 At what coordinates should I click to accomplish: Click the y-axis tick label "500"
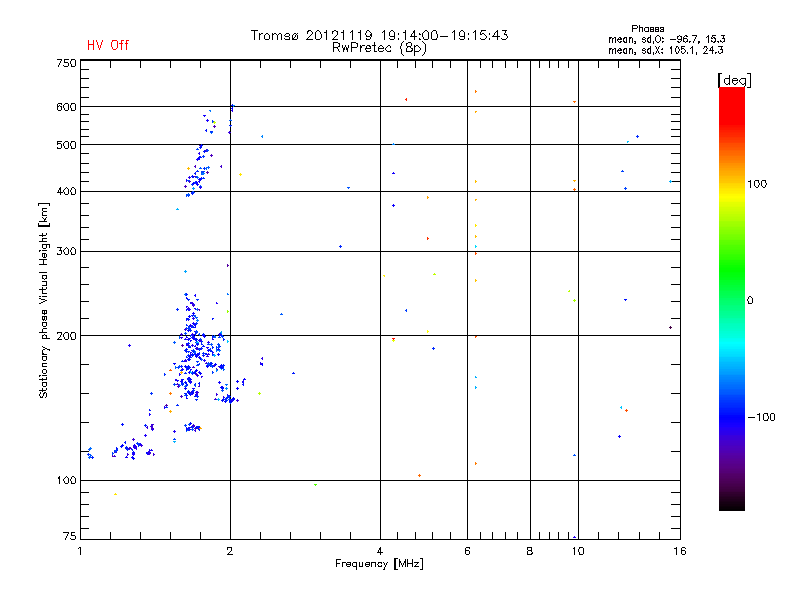pos(66,145)
